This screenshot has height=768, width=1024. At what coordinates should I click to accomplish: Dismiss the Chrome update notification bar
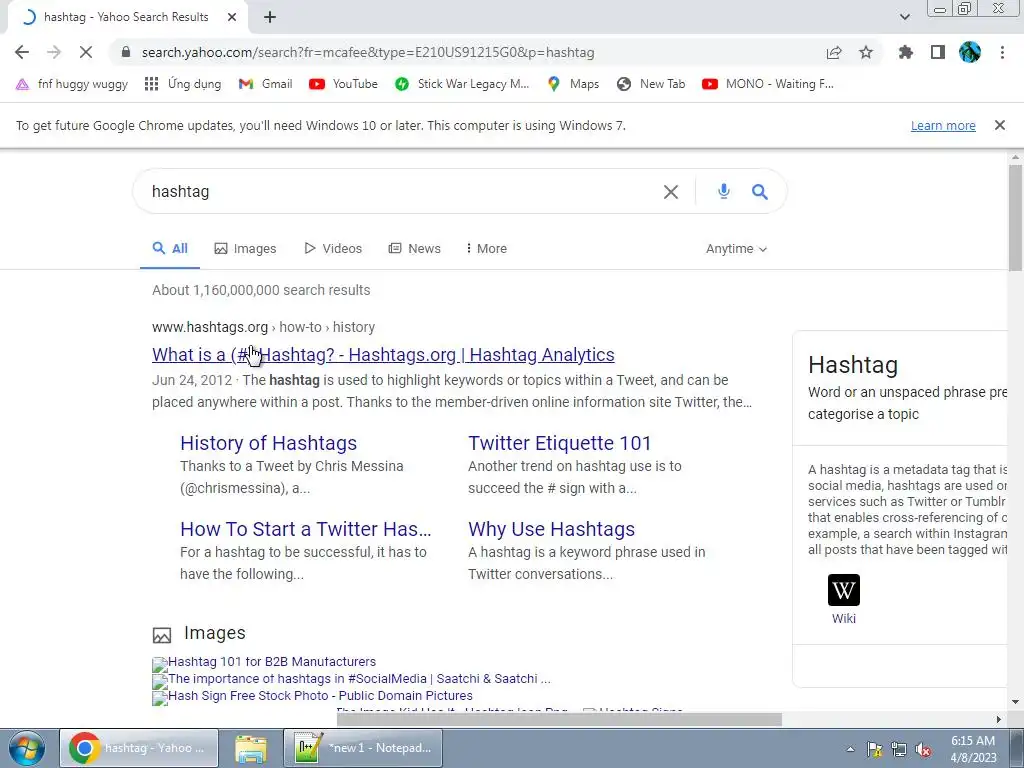tap(1000, 125)
